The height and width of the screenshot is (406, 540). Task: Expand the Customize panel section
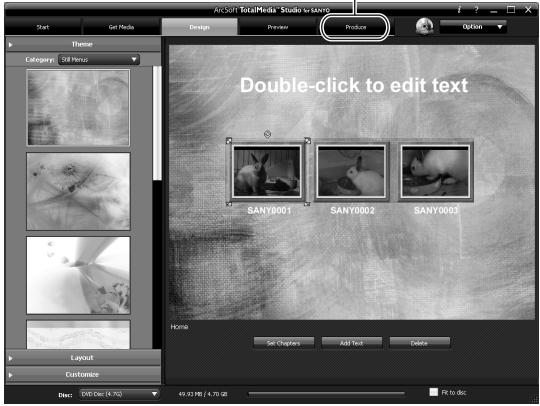coord(83,374)
